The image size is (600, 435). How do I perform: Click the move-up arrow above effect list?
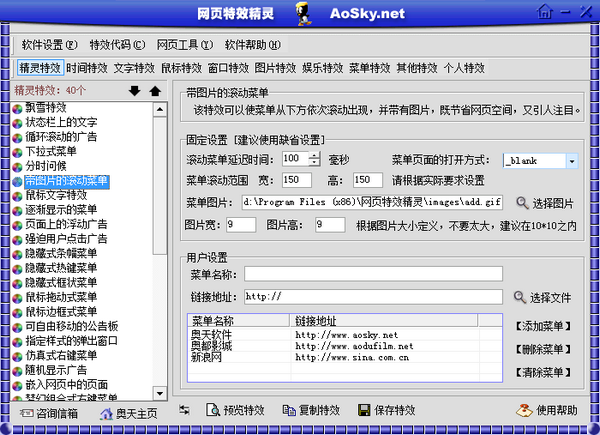(154, 92)
